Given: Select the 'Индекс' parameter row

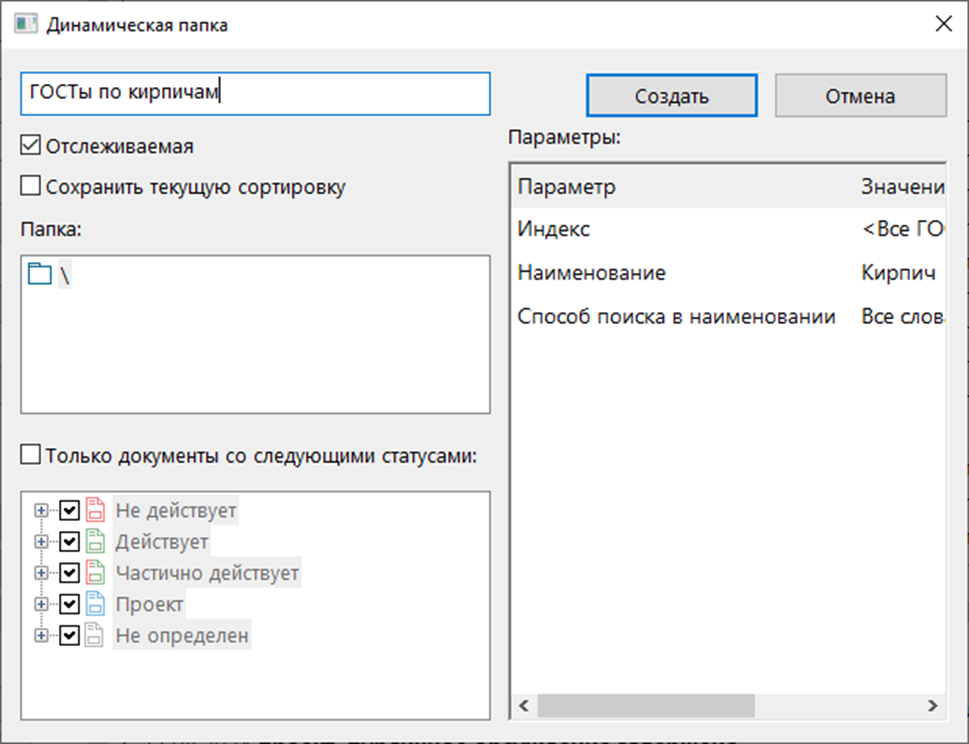Looking at the screenshot, I should pyautogui.click(x=729, y=229).
